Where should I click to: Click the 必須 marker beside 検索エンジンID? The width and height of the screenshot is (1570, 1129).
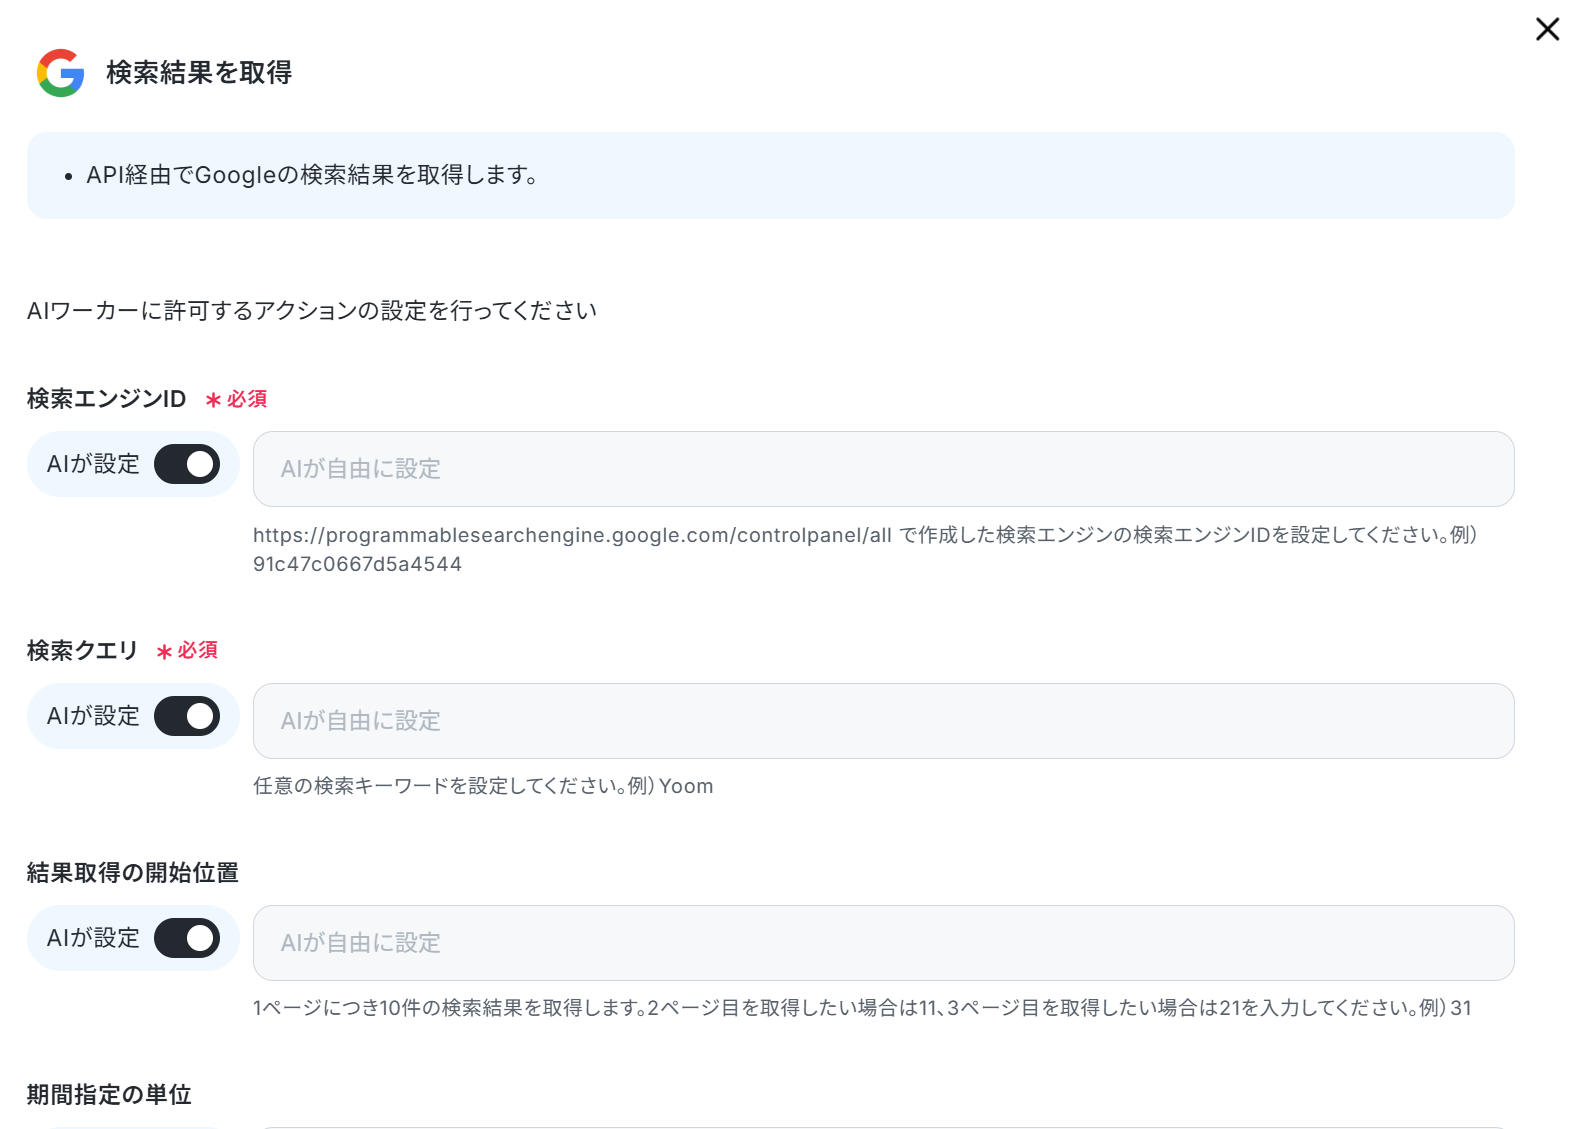click(236, 399)
